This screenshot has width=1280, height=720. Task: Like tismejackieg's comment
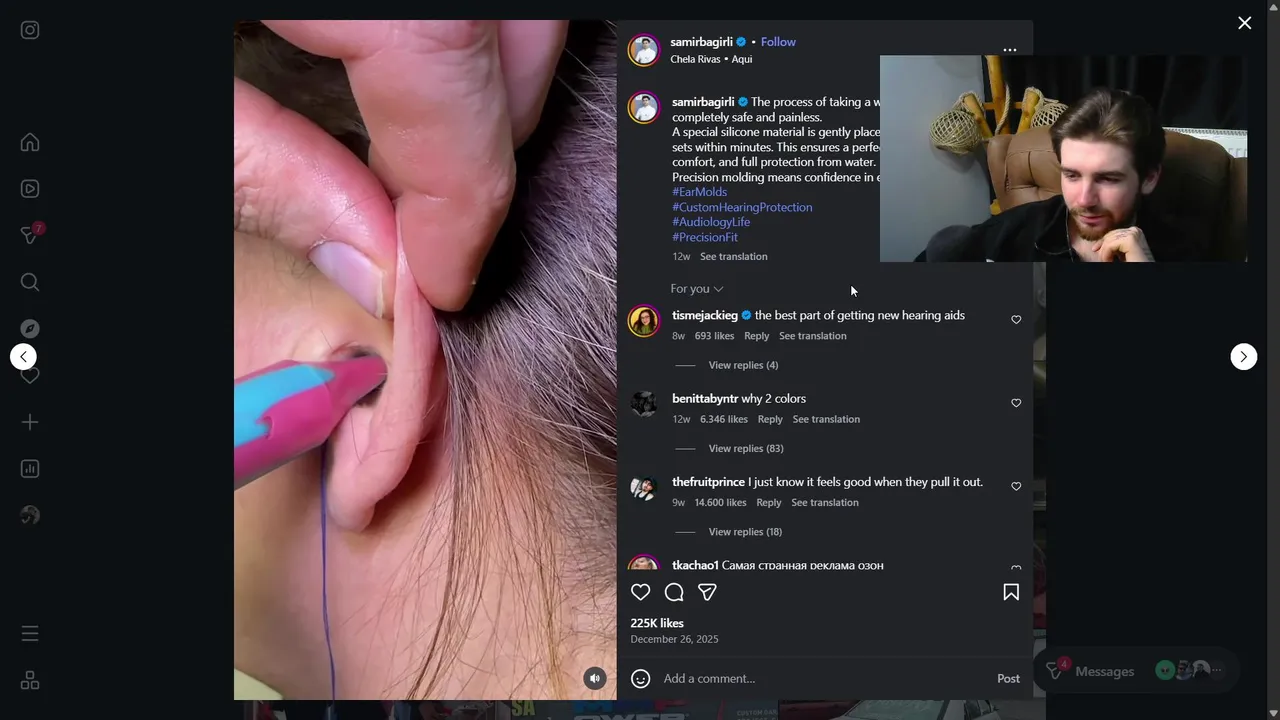(x=1016, y=320)
